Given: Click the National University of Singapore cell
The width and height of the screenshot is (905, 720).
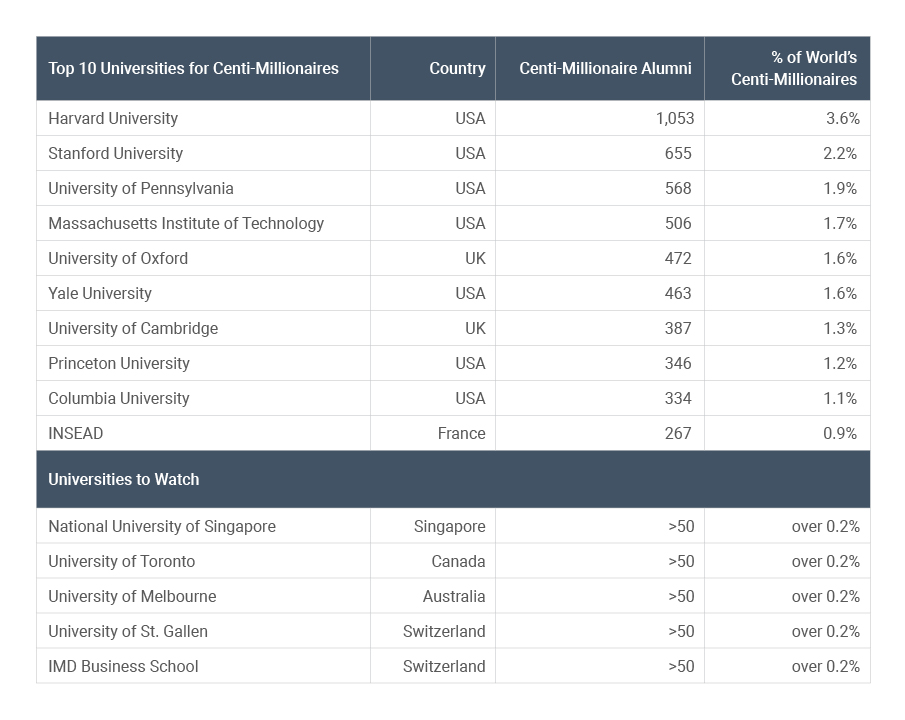Looking at the screenshot, I should tap(162, 526).
